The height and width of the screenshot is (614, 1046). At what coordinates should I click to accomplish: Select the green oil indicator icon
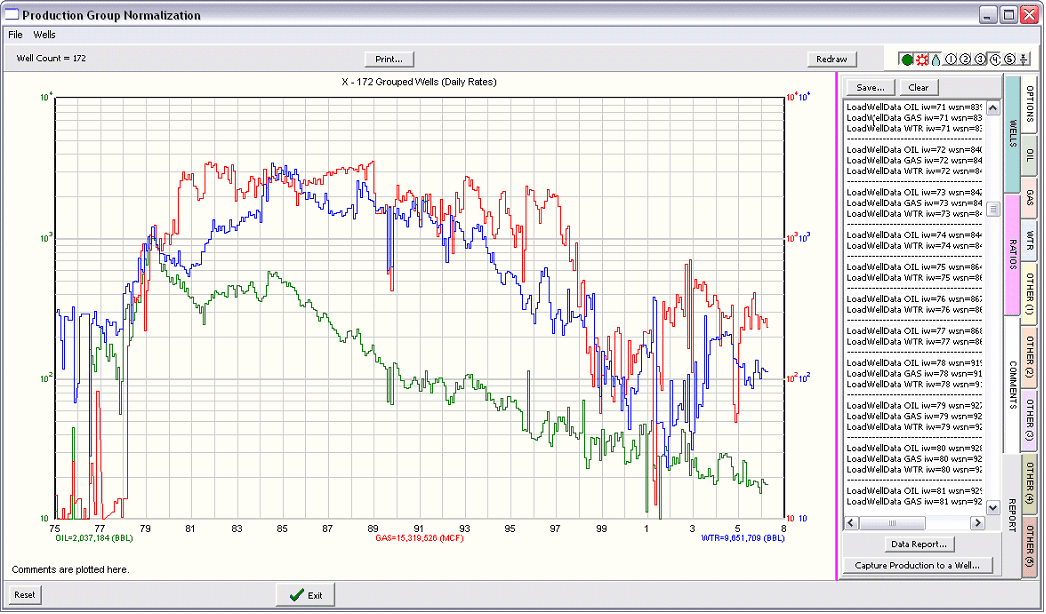906,59
